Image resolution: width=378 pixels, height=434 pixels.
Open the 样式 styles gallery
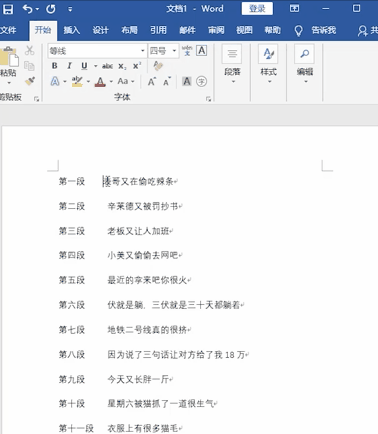[268, 65]
